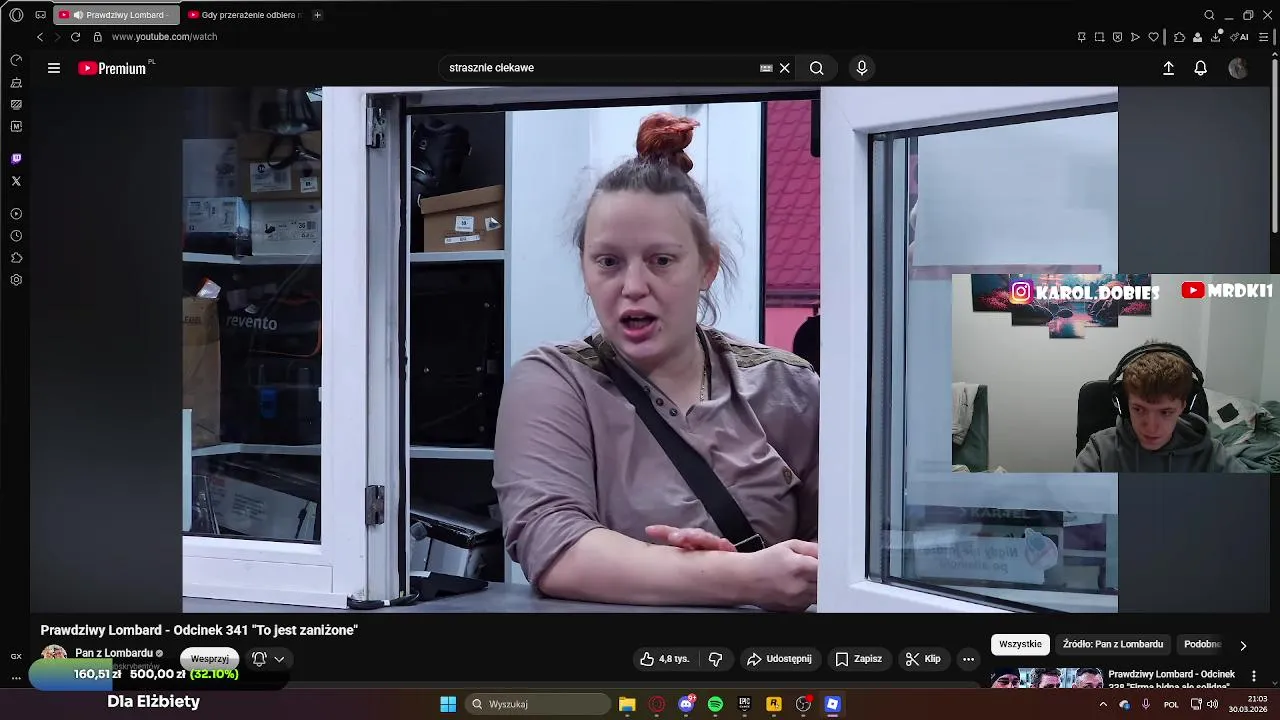Click the page vertical scrollbar
Viewport: 1280px width, 720px height.
(1274, 145)
